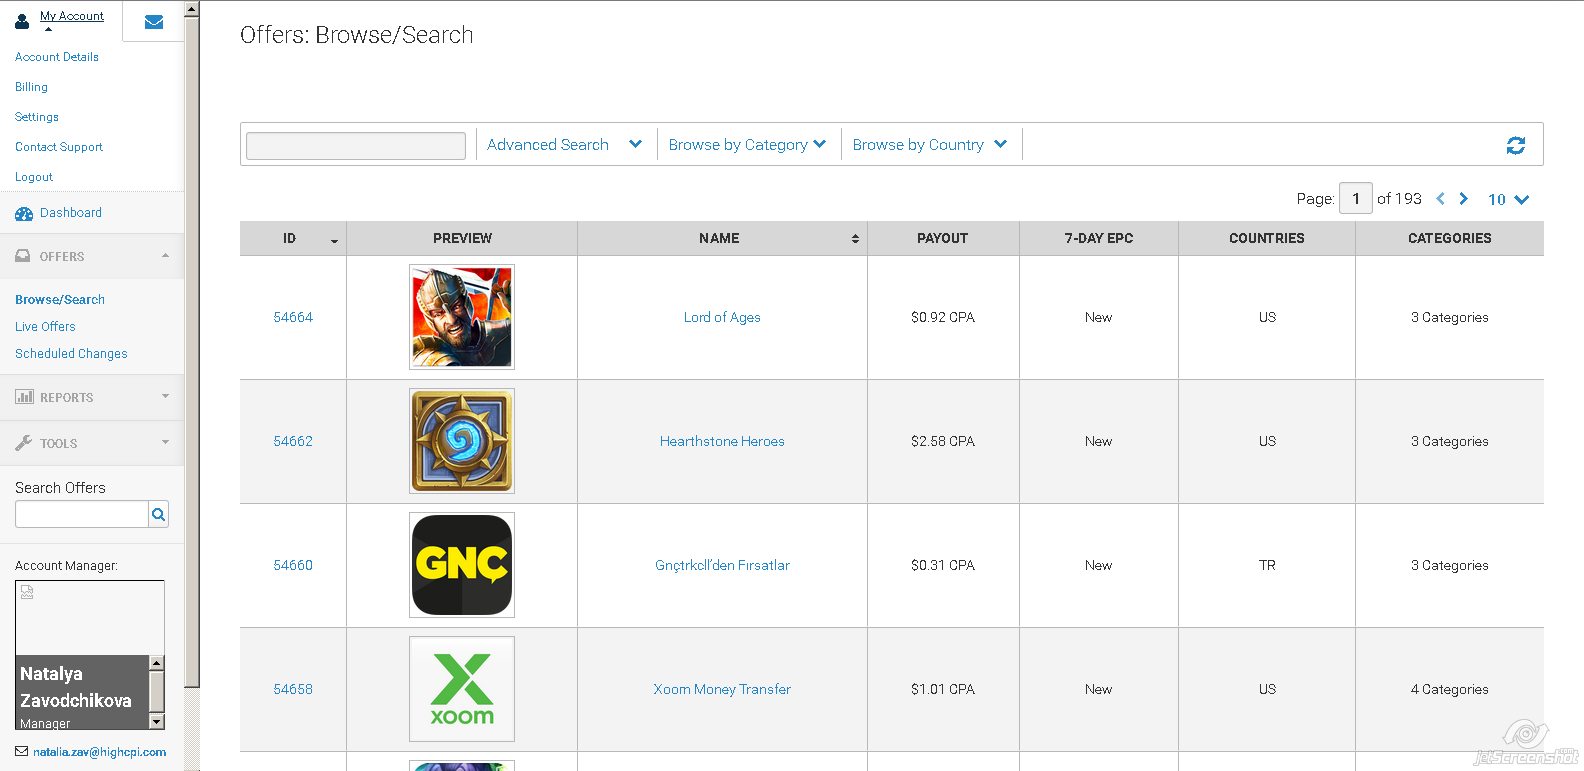Click the main offers search field
This screenshot has height=771, width=1584.
(356, 146)
